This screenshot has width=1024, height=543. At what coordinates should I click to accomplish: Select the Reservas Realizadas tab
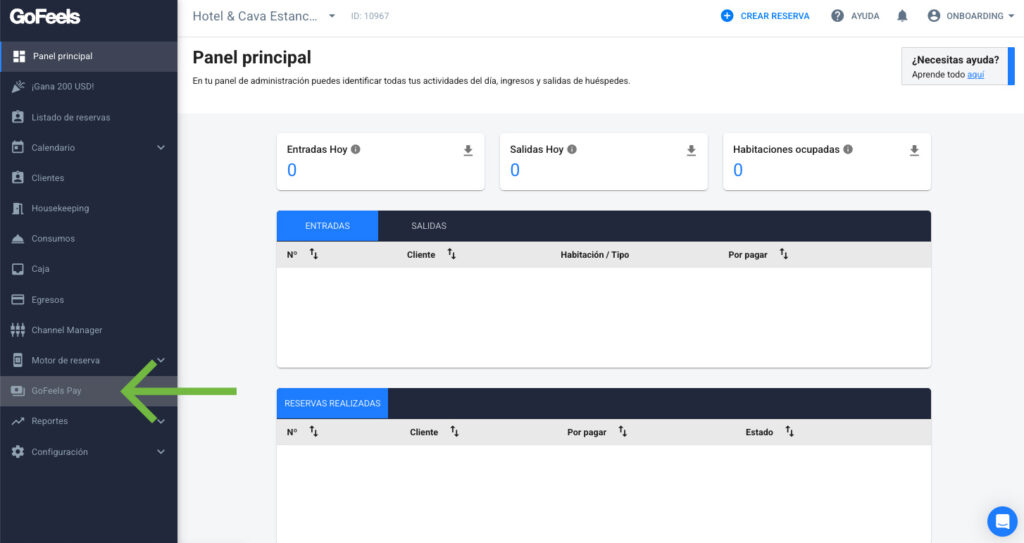332,403
